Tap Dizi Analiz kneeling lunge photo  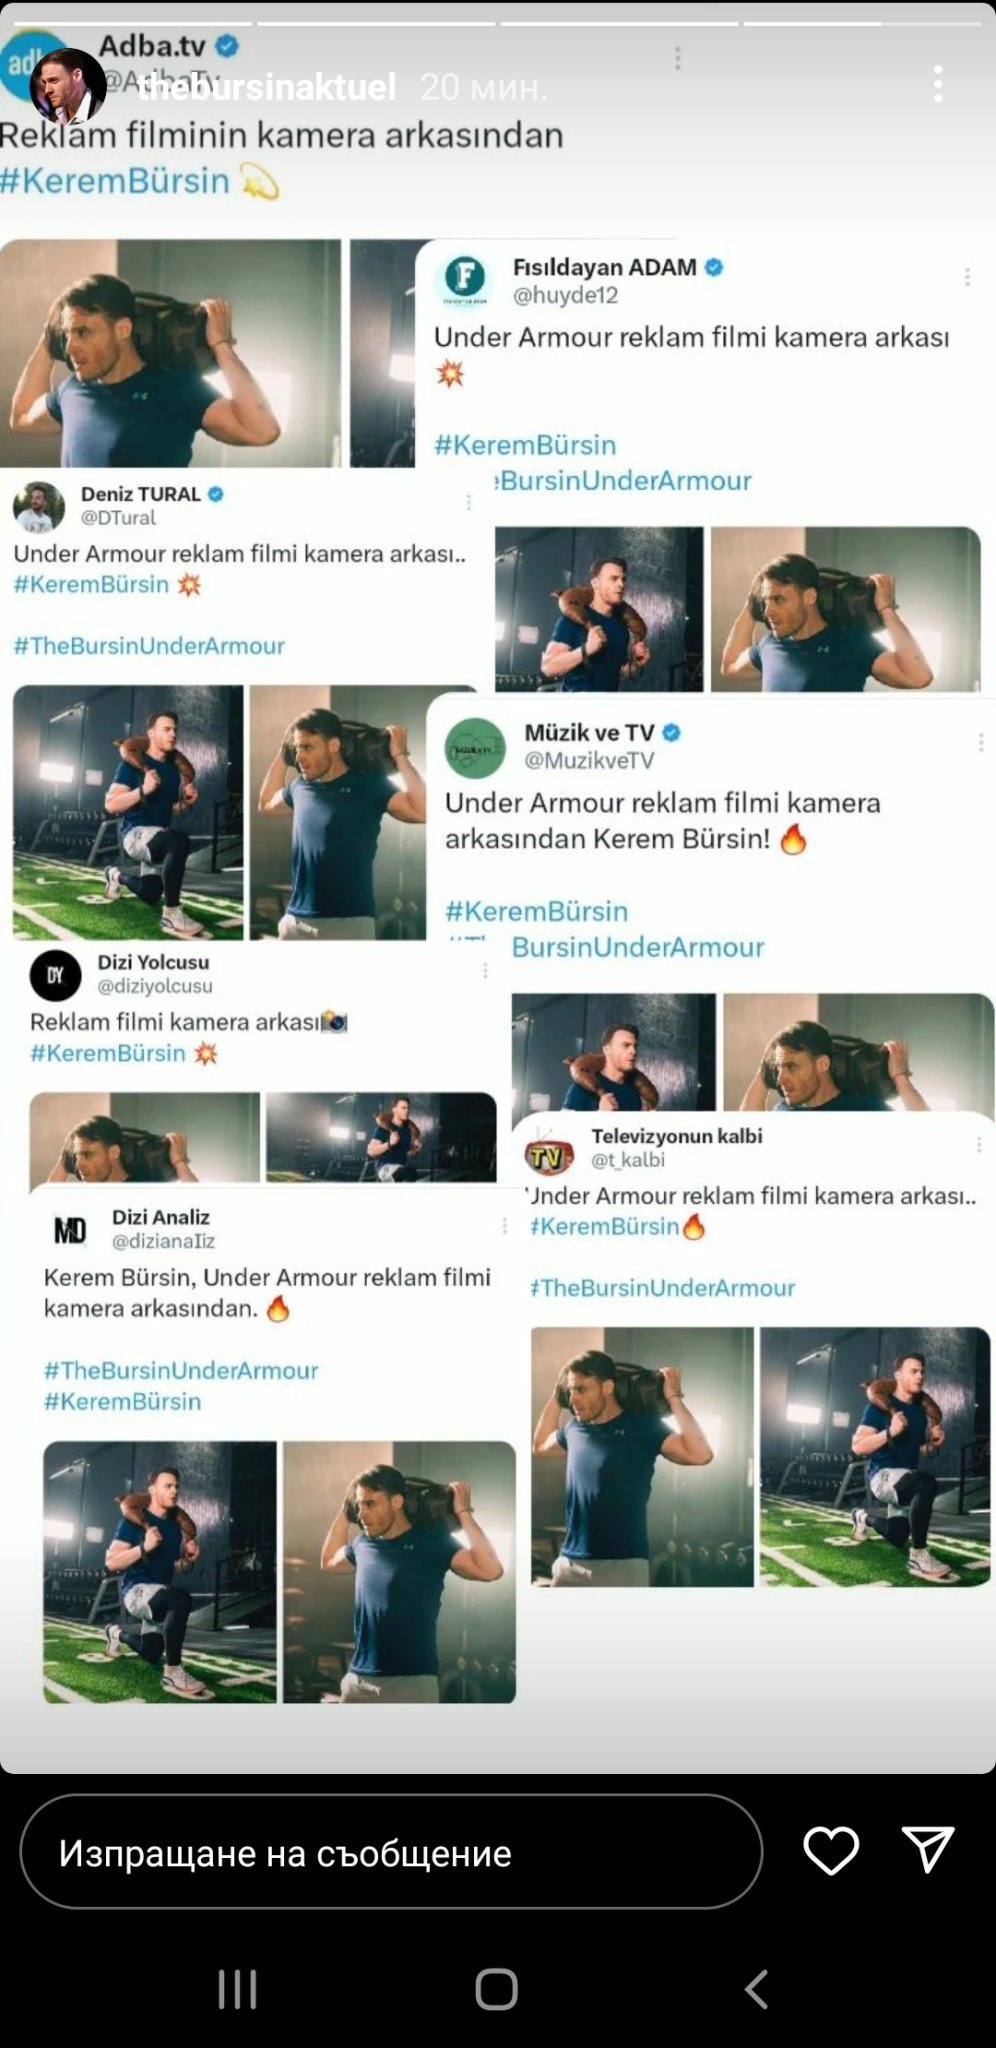pos(160,1571)
